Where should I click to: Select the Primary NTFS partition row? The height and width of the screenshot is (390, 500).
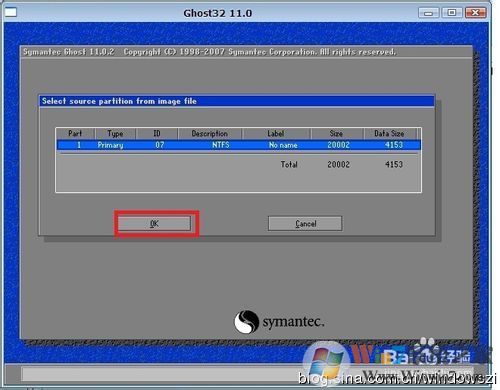tap(239, 145)
